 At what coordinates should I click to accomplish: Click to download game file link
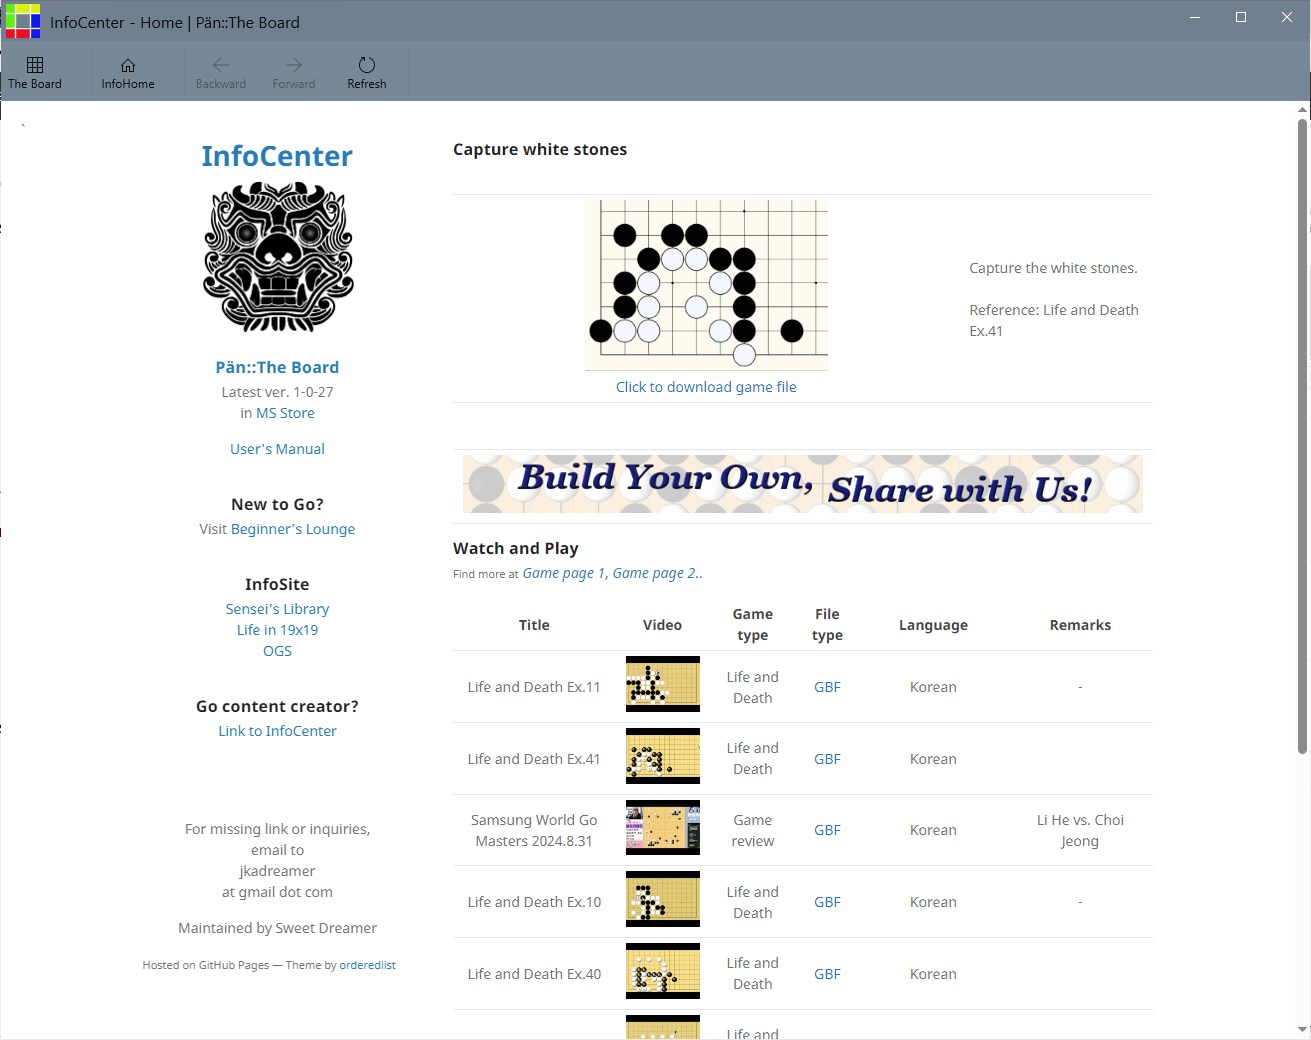[x=706, y=387]
